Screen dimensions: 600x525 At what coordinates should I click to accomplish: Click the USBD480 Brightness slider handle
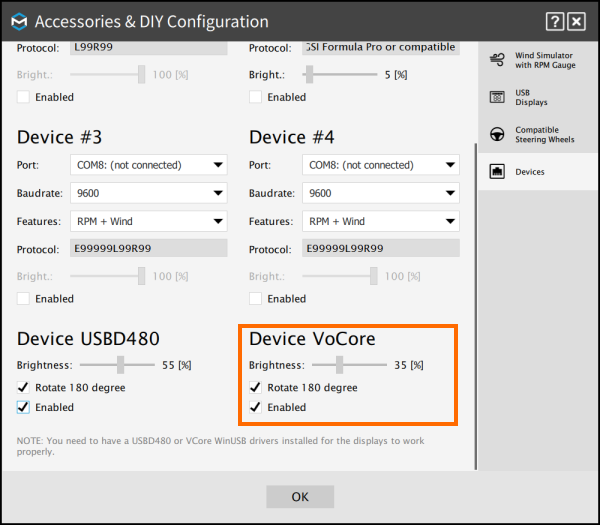coord(121,365)
